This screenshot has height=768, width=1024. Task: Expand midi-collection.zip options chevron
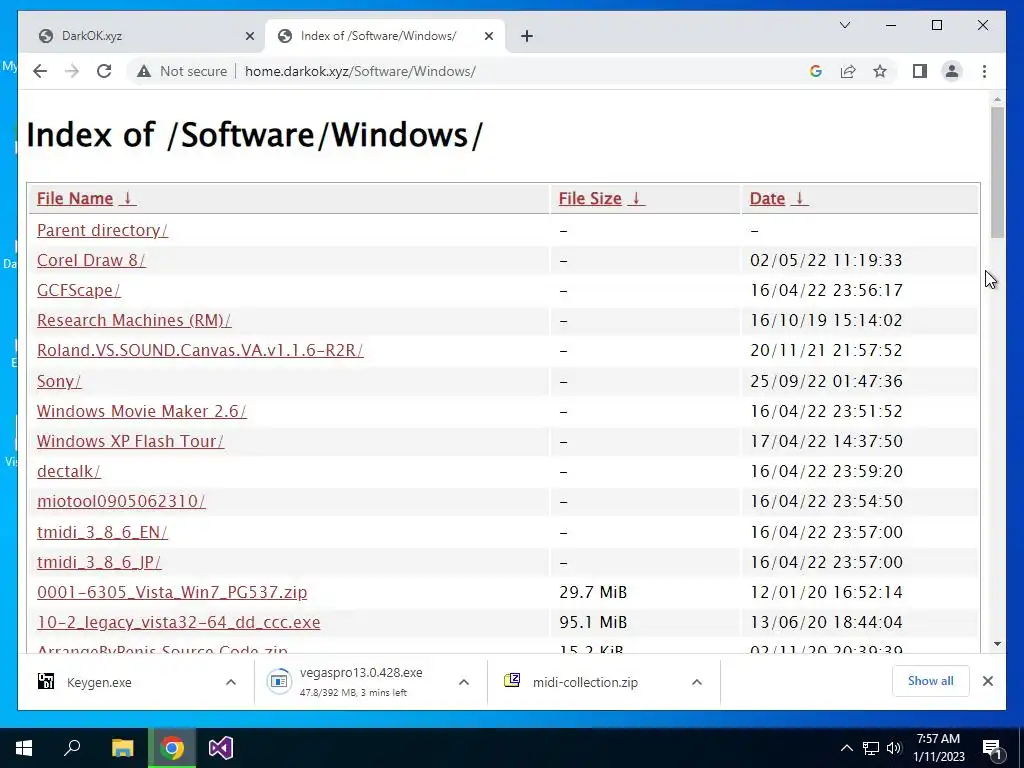coord(697,682)
